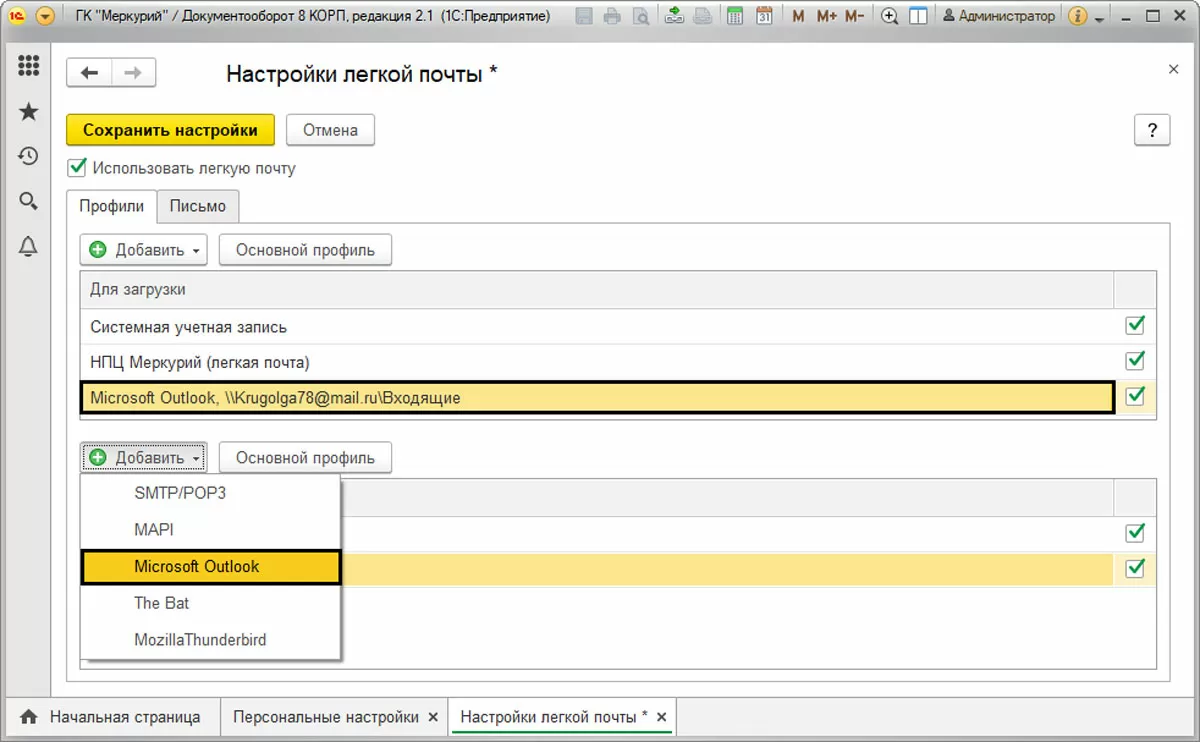
Task: Open the sidebar search magnifier
Action: pyautogui.click(x=28, y=201)
